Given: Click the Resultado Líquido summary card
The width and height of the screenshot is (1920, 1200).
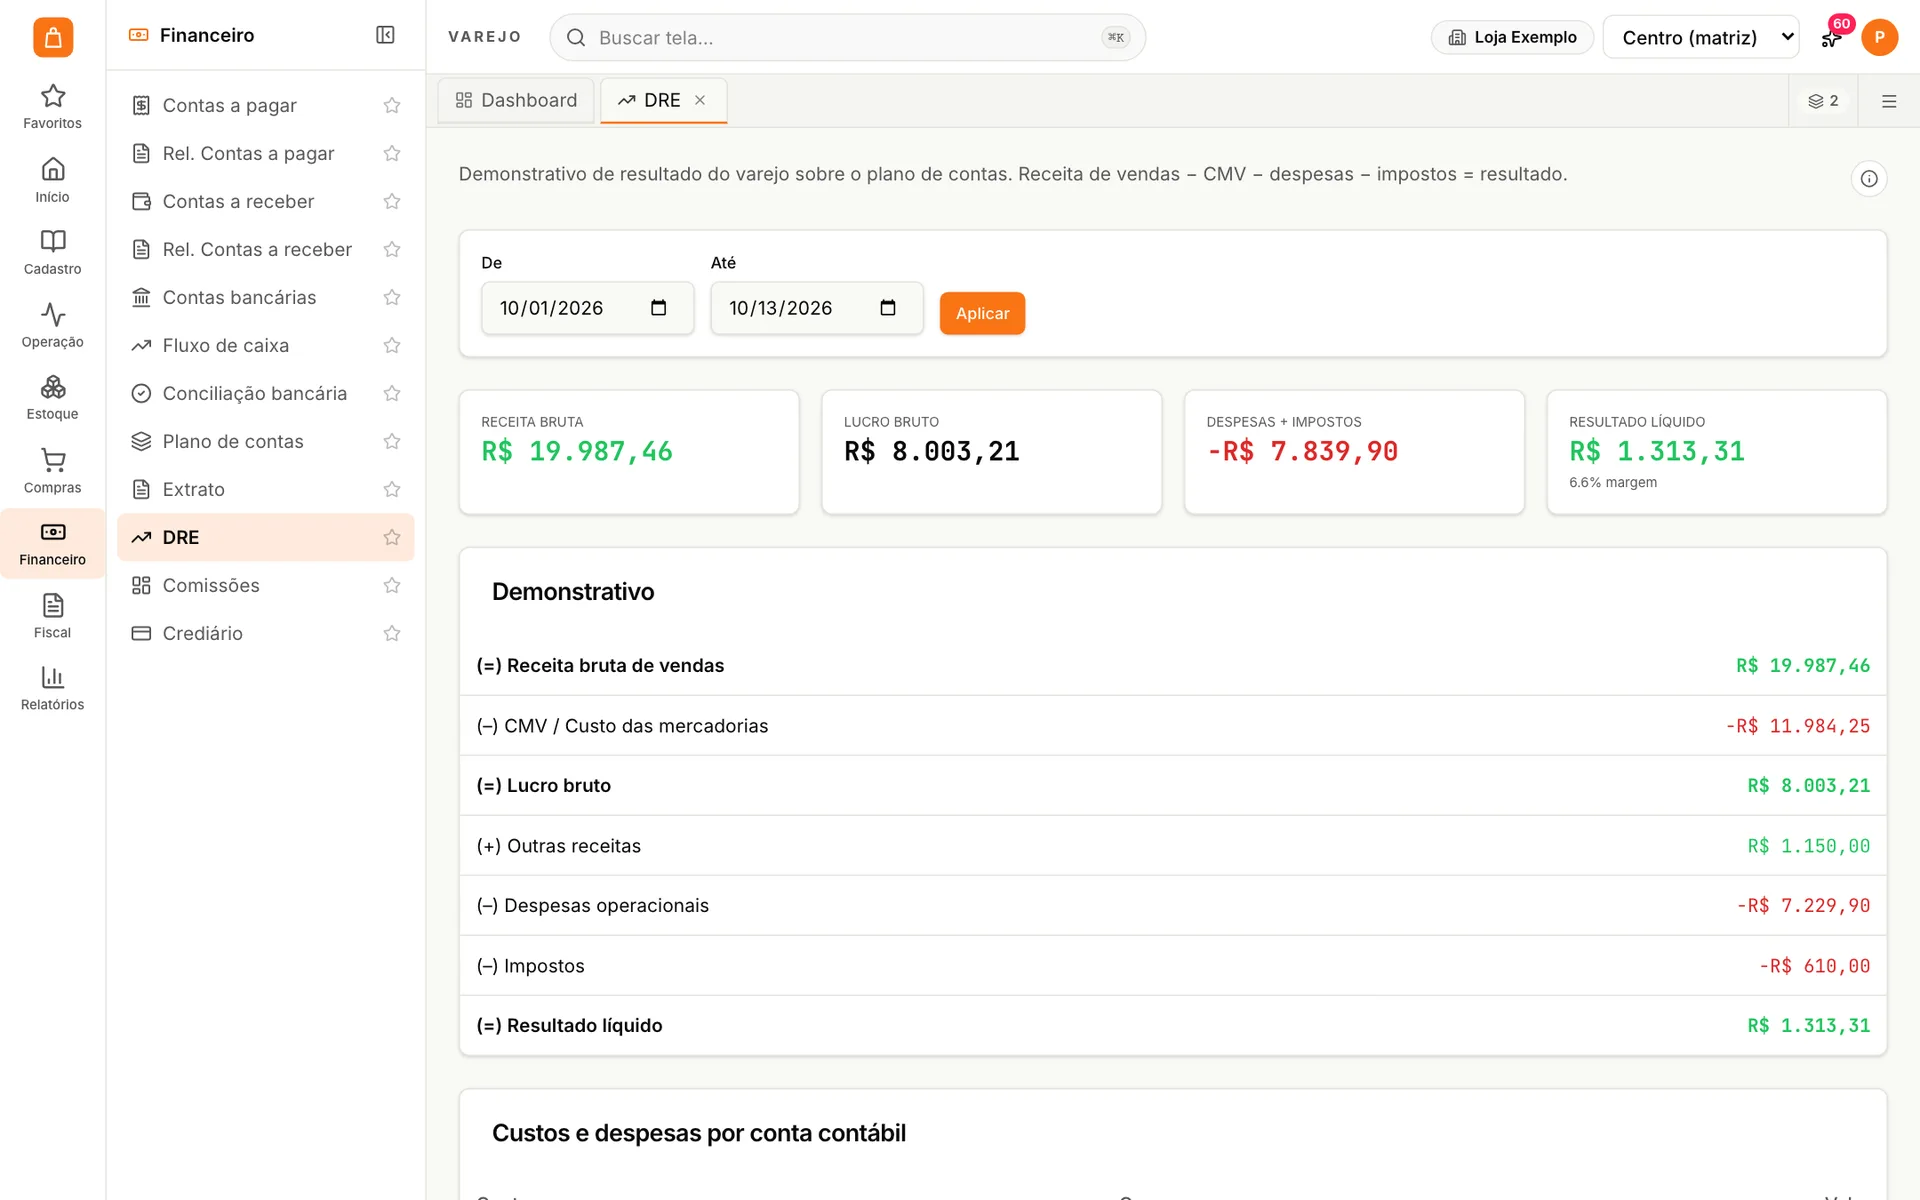Looking at the screenshot, I should [x=1717, y=452].
